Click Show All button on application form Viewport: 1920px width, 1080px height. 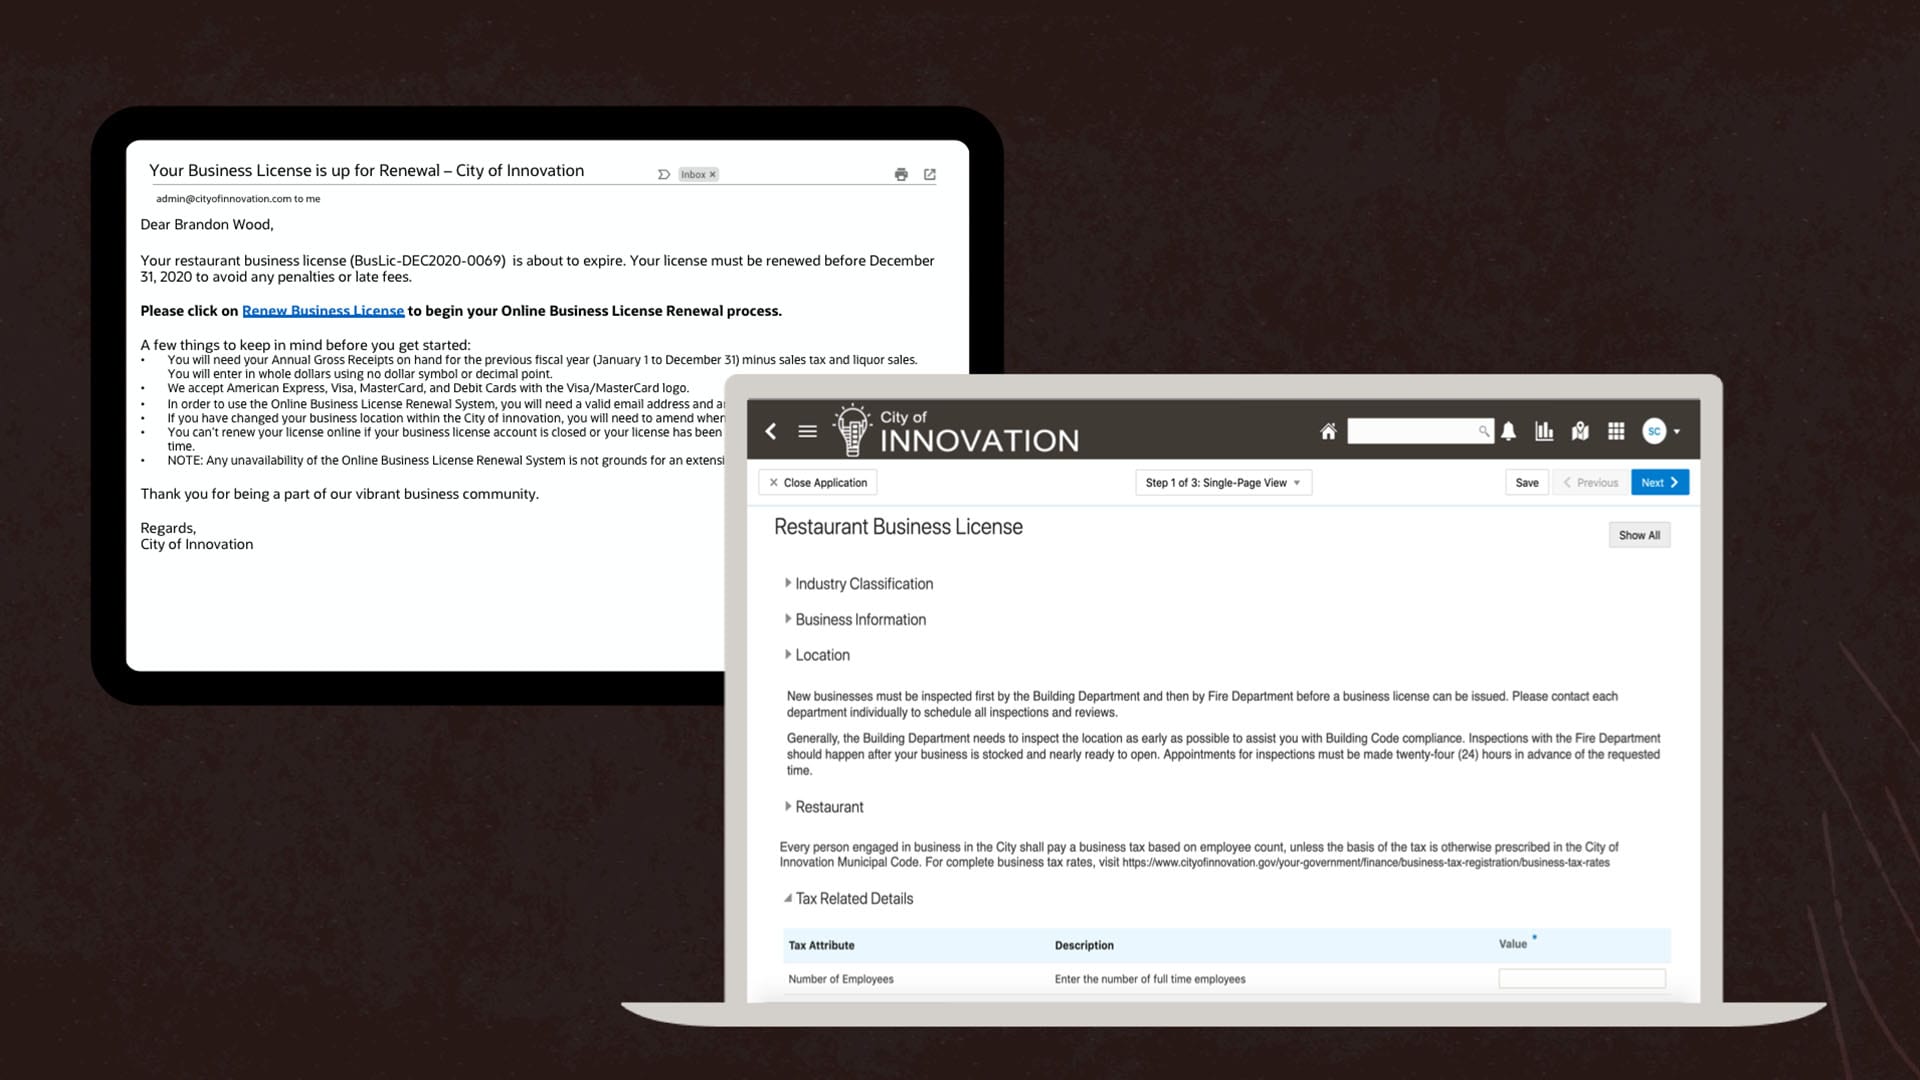[x=1639, y=534]
